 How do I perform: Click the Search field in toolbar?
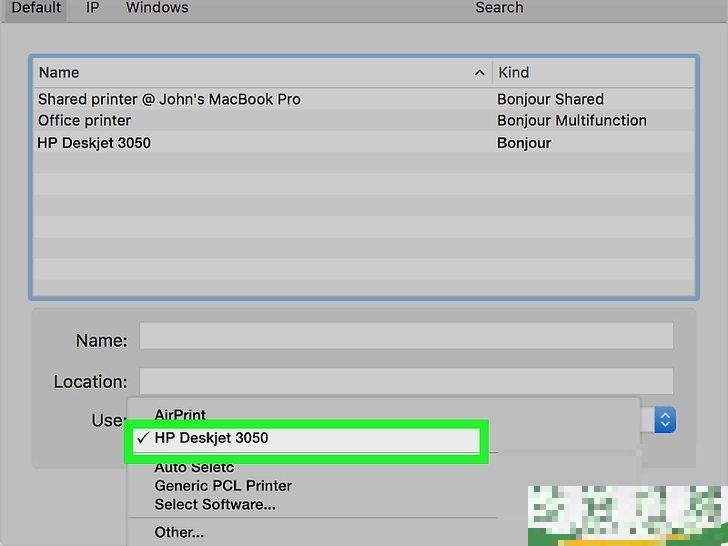499,8
